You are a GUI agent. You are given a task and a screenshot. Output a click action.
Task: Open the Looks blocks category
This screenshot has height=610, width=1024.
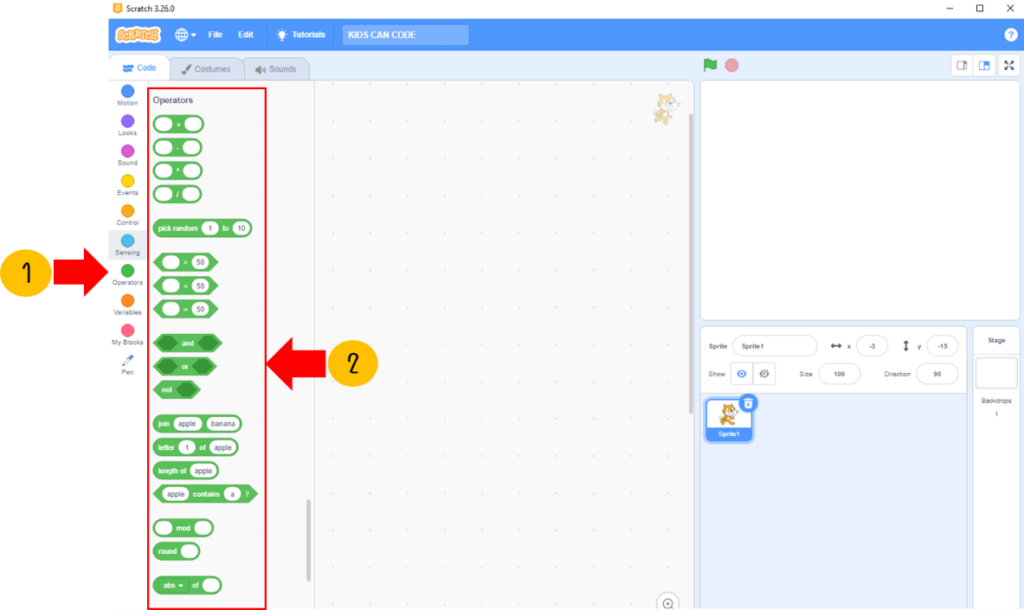click(x=128, y=122)
